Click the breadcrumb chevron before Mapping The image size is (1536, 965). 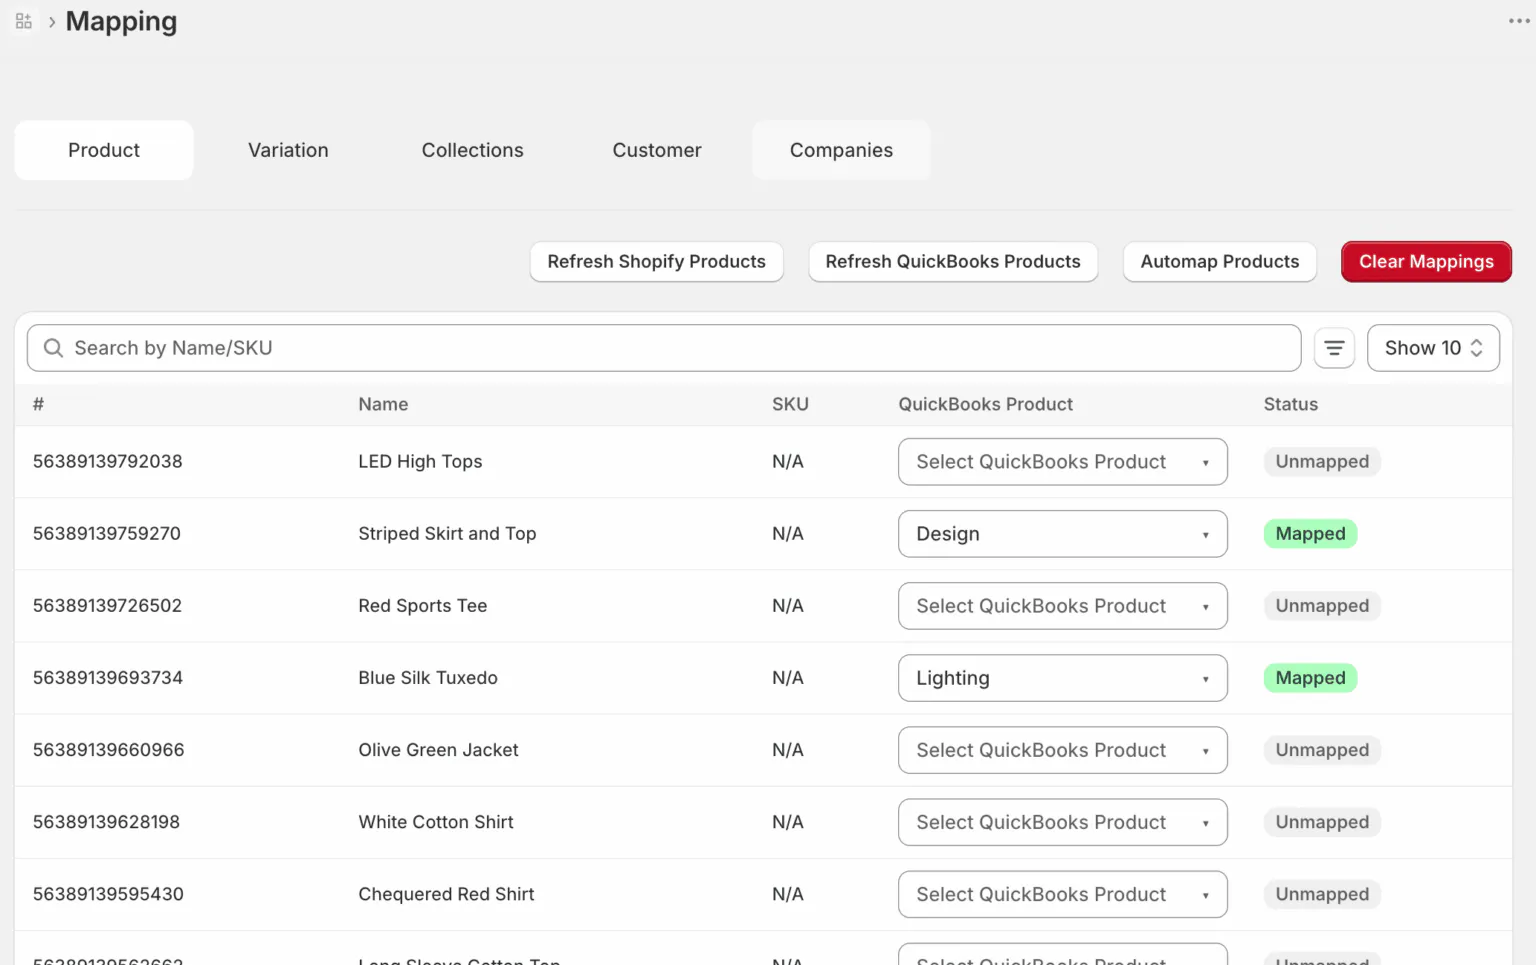coord(52,22)
